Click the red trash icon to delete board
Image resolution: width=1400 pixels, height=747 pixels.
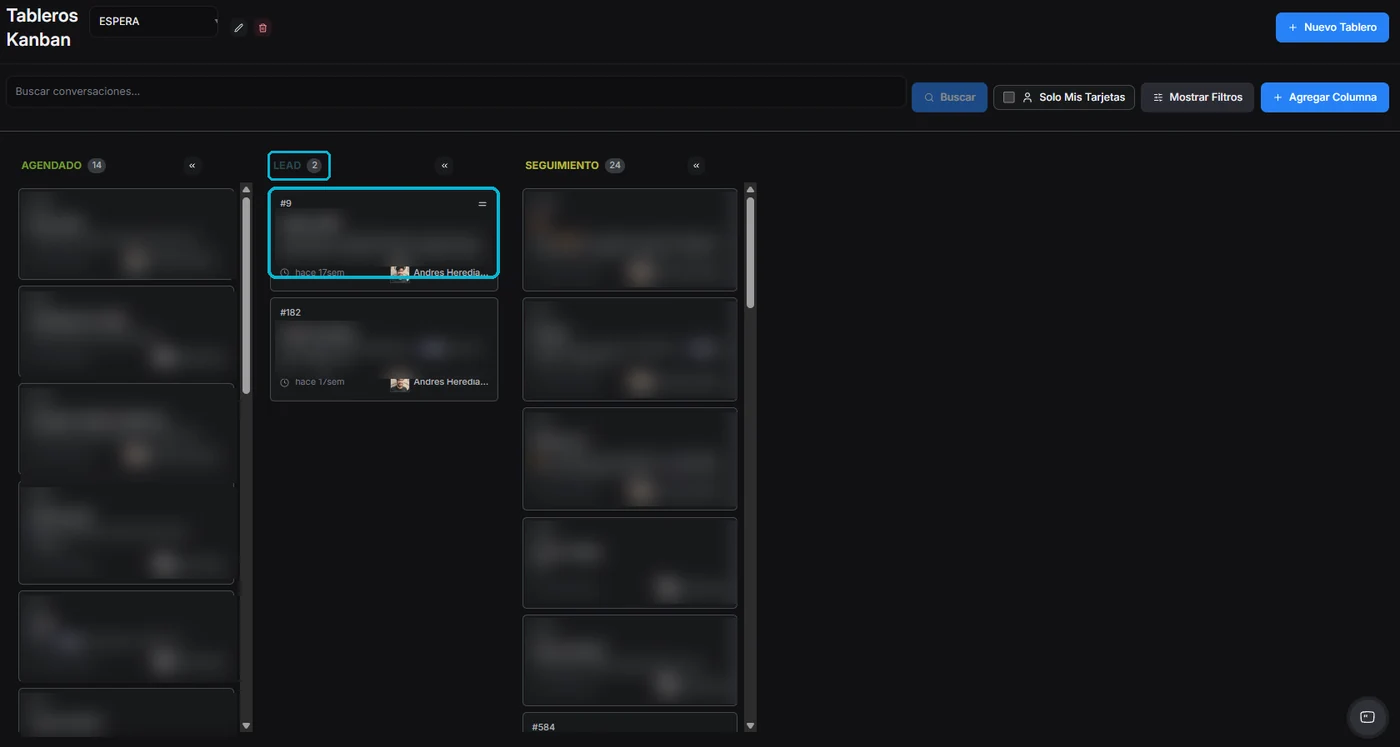[263, 28]
